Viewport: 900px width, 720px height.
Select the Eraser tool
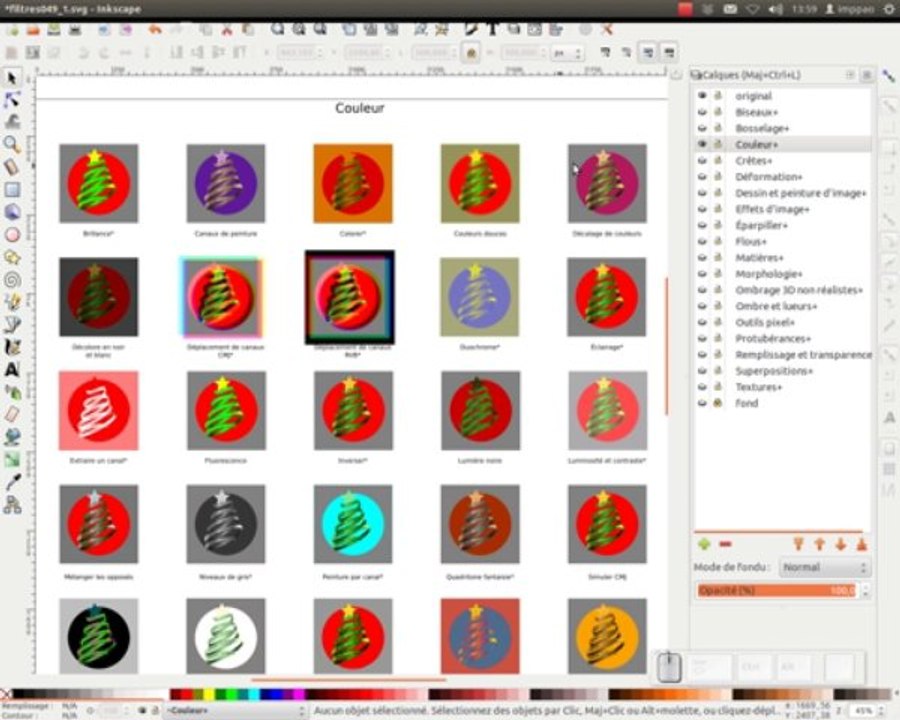tap(12, 415)
